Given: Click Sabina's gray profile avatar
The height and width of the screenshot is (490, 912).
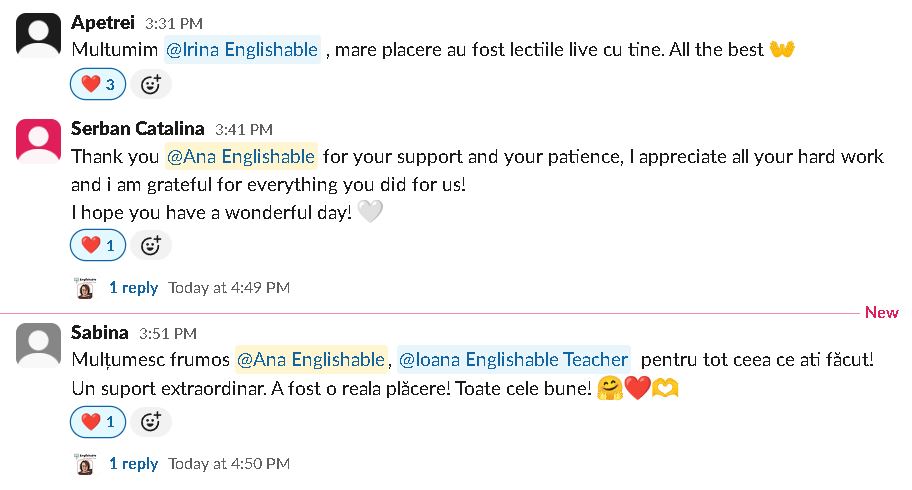Looking at the screenshot, I should tap(39, 345).
